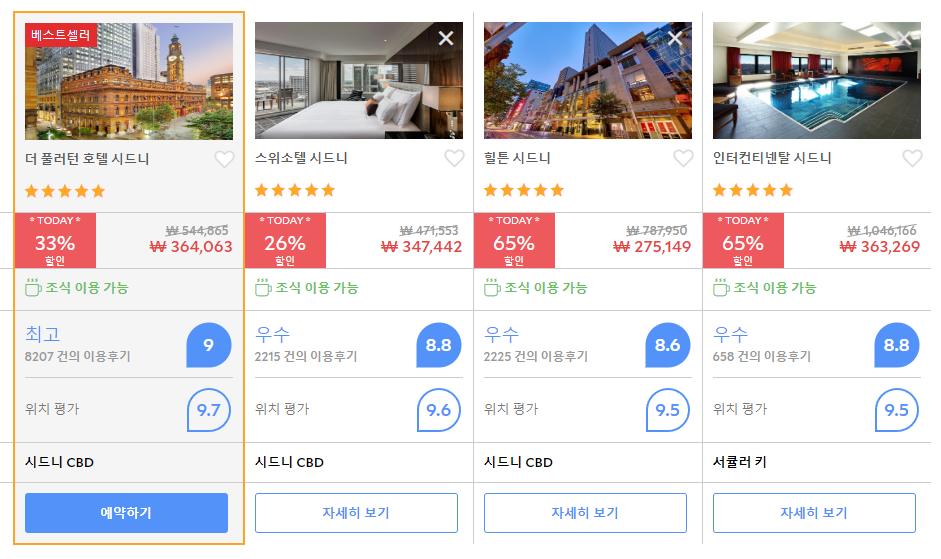Image resolution: width=941 pixels, height=559 pixels.
Task: Click breakfast cup icon under 힐튼 시드니
Action: click(492, 288)
